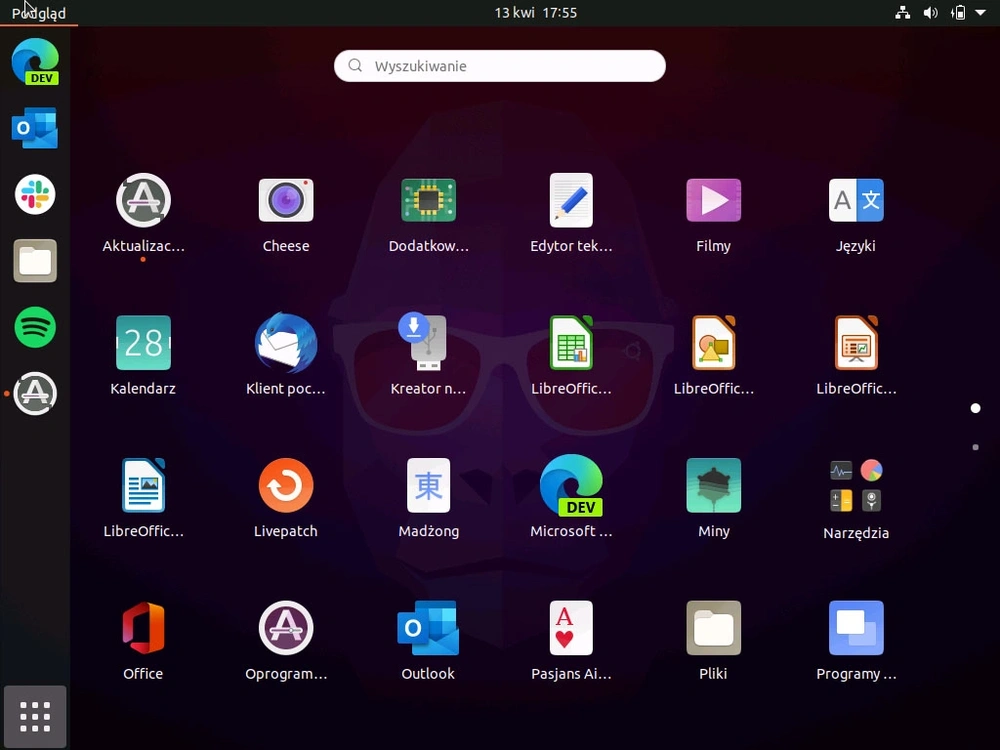Open Języki language settings
Viewport: 1000px width, 750px height.
point(856,200)
